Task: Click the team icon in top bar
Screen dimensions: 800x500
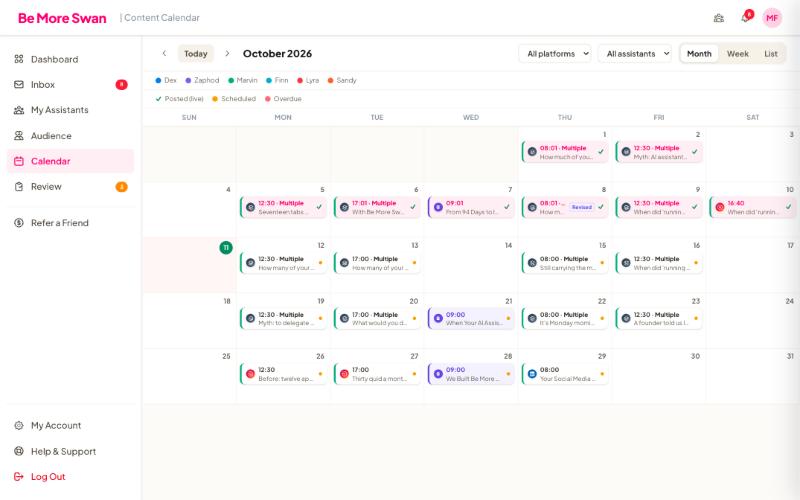Action: (x=719, y=18)
